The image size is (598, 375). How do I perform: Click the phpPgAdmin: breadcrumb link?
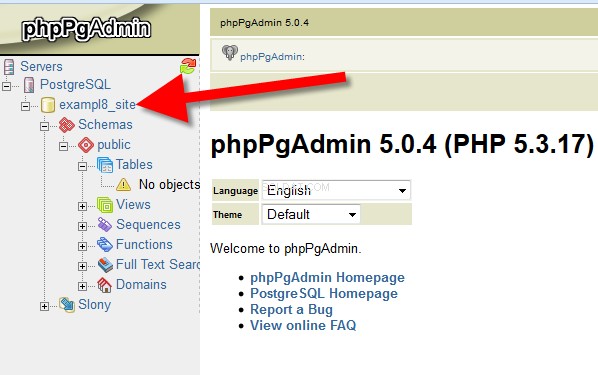(272, 57)
